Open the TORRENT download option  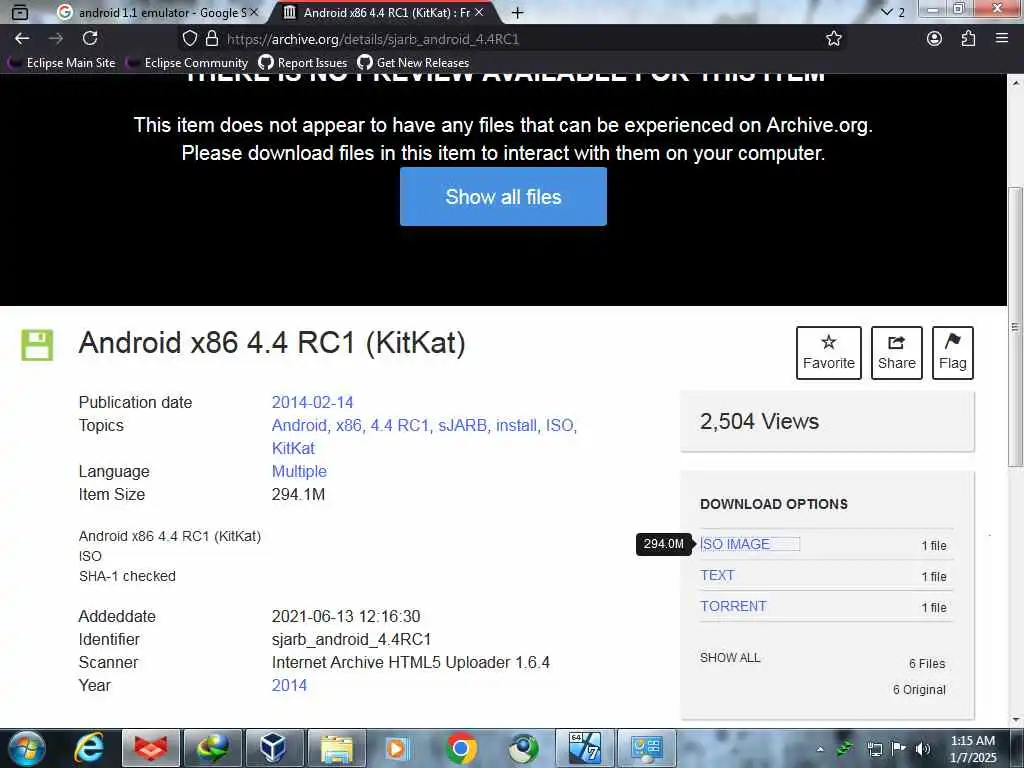(x=733, y=606)
